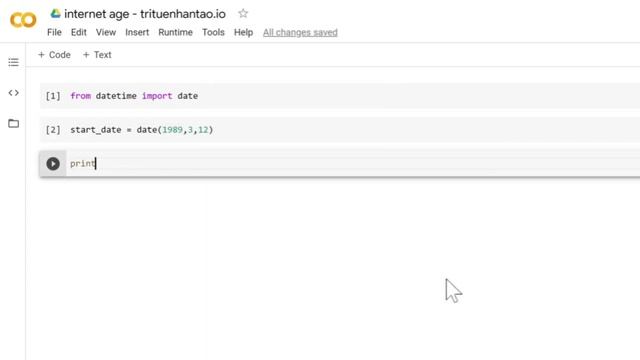Open the table of contents sidebar icon
The height and width of the screenshot is (360, 640).
pos(13,62)
